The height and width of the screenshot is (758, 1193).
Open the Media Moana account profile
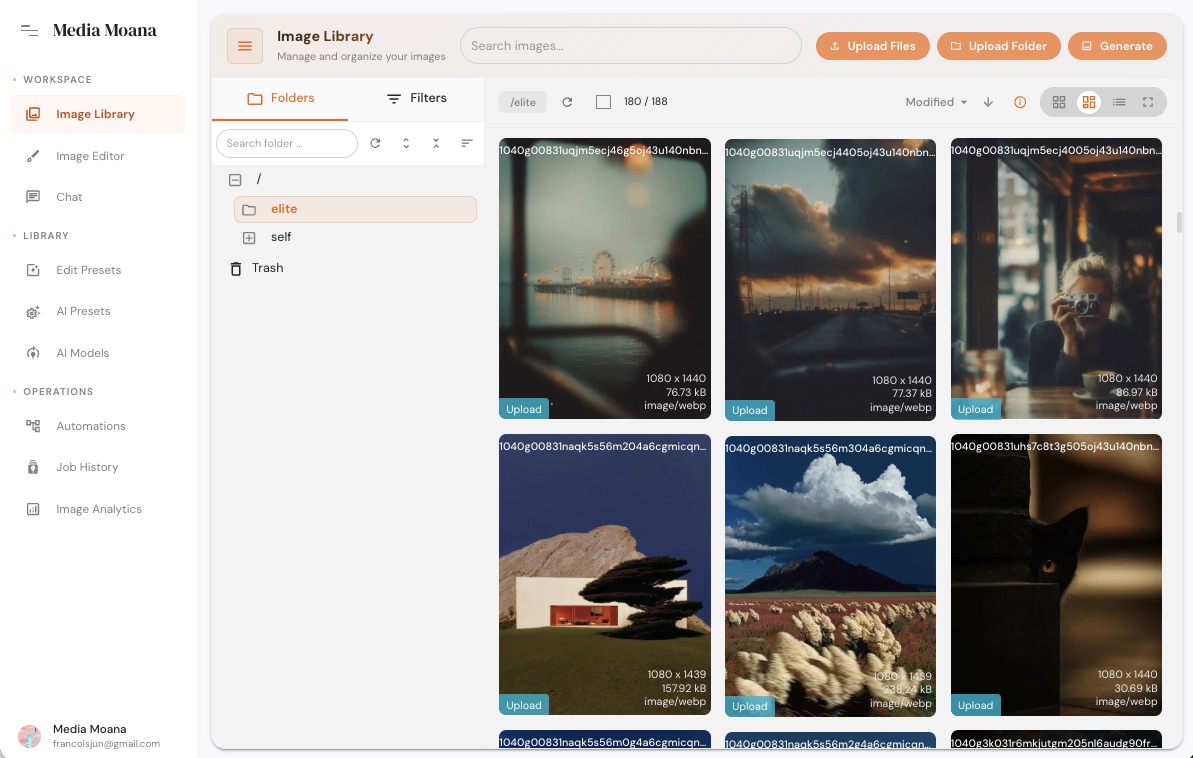coord(89,736)
